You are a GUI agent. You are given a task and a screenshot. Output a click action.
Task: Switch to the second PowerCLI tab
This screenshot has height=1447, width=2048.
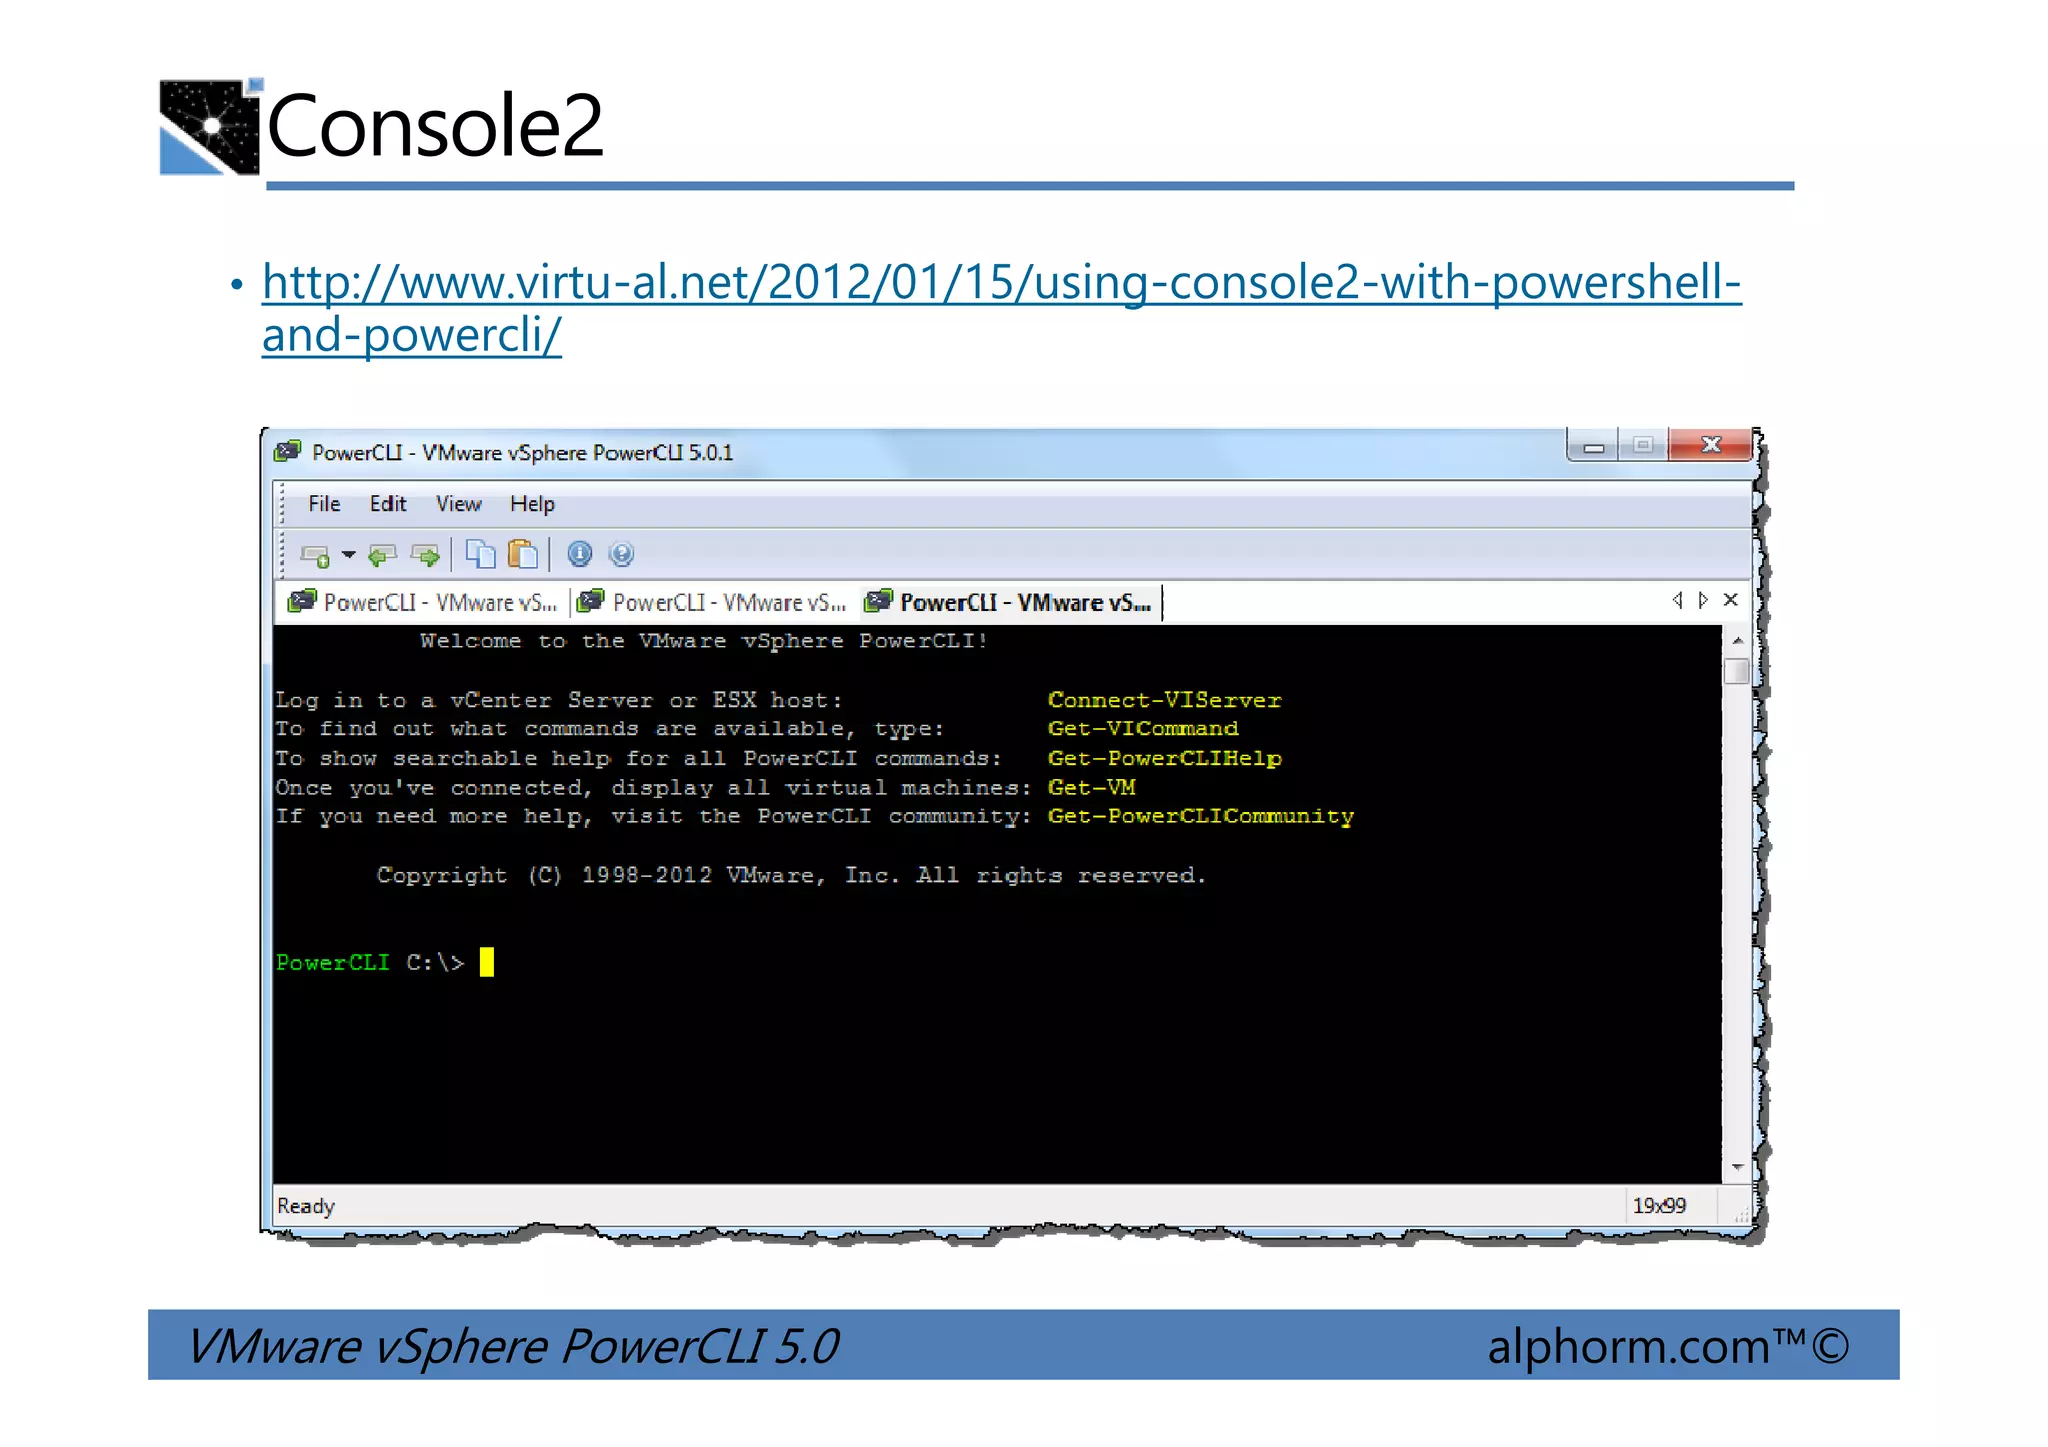(x=712, y=602)
